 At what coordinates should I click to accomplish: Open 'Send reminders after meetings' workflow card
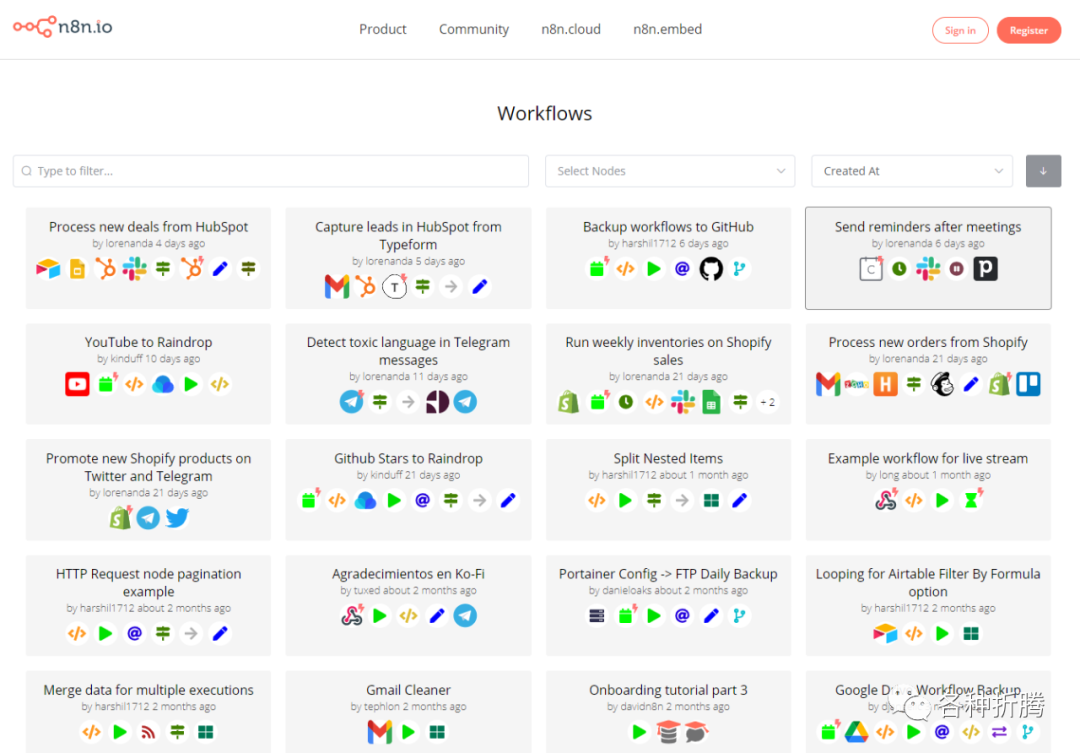(928, 258)
